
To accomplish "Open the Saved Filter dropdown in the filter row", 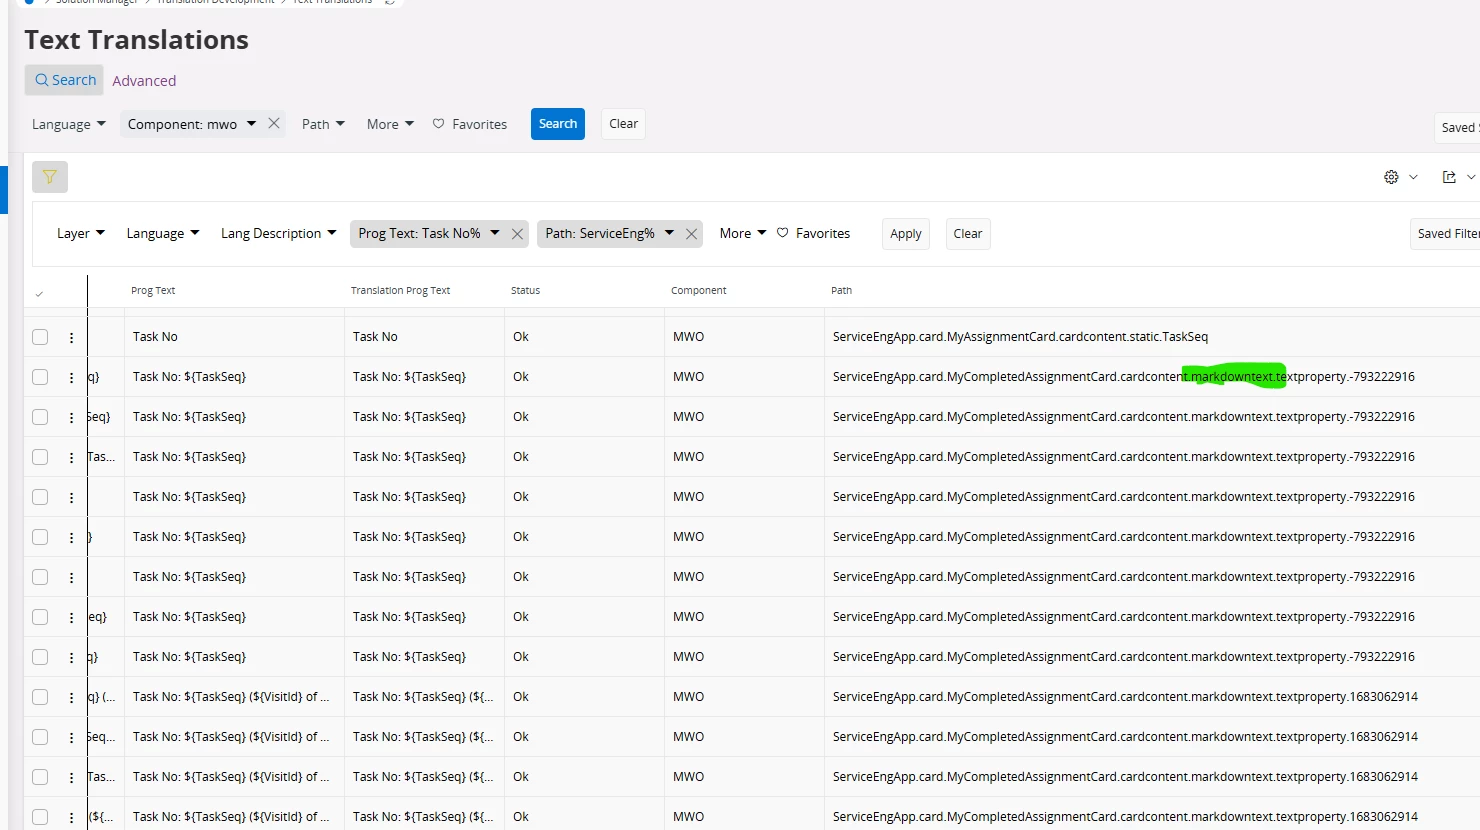I will tap(1445, 234).
